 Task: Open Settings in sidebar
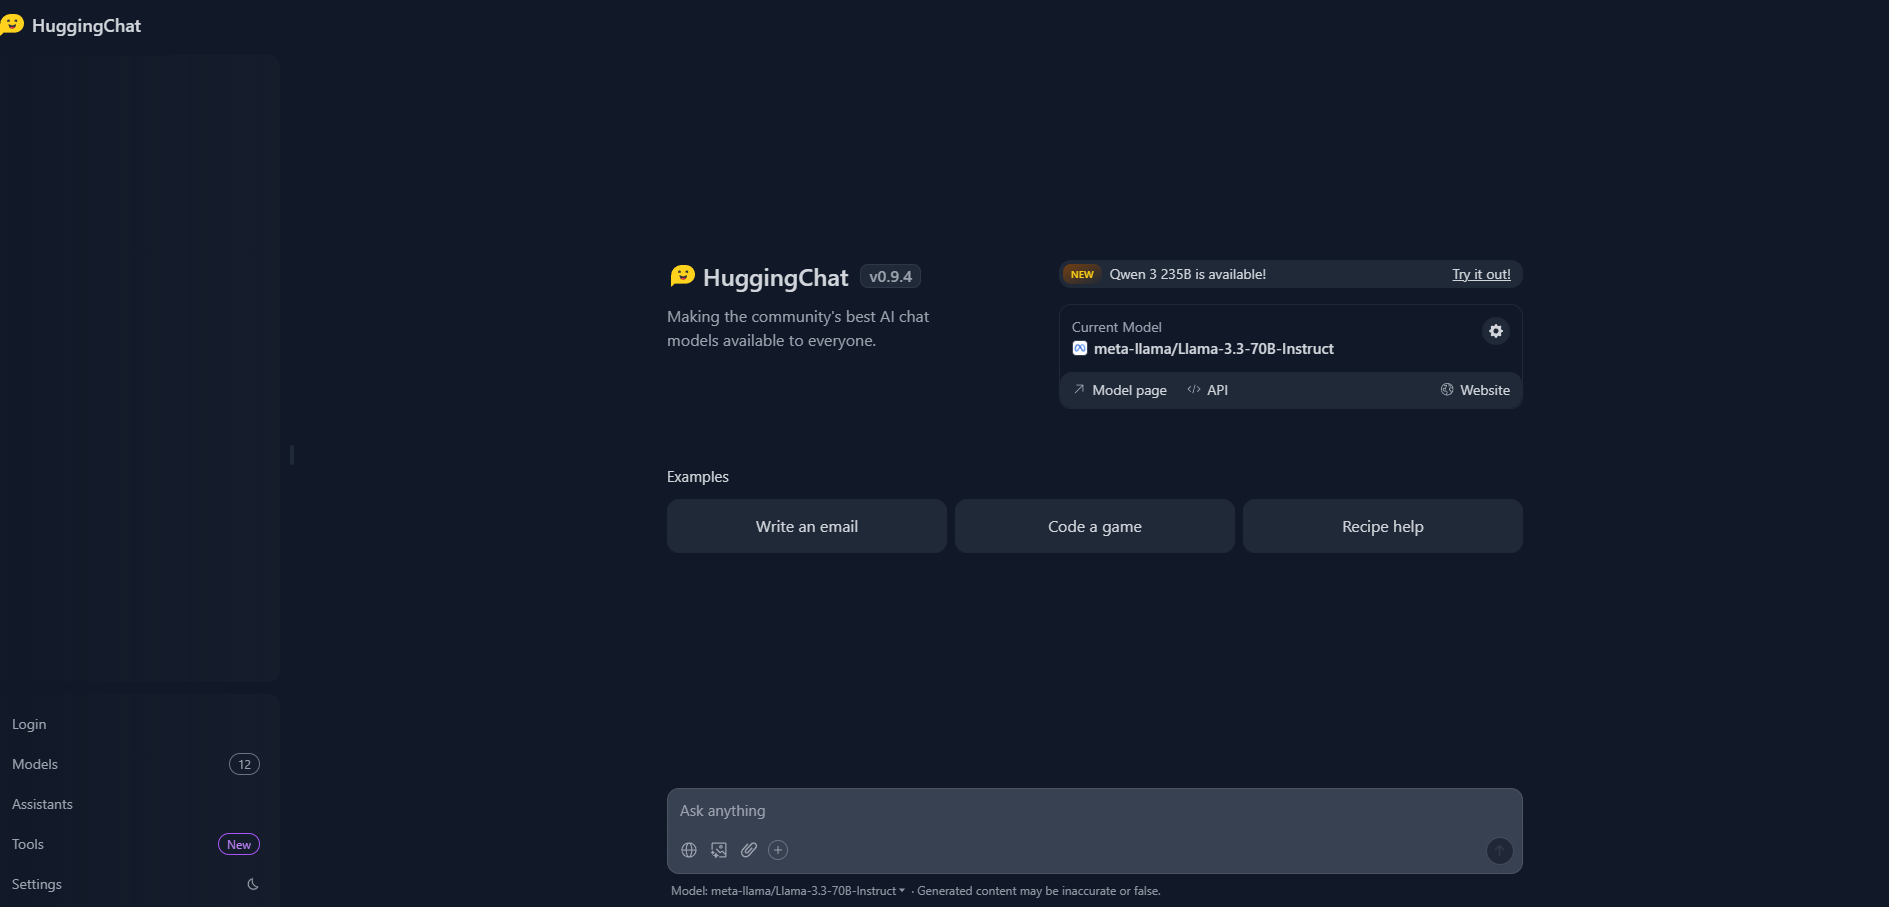[x=37, y=884]
